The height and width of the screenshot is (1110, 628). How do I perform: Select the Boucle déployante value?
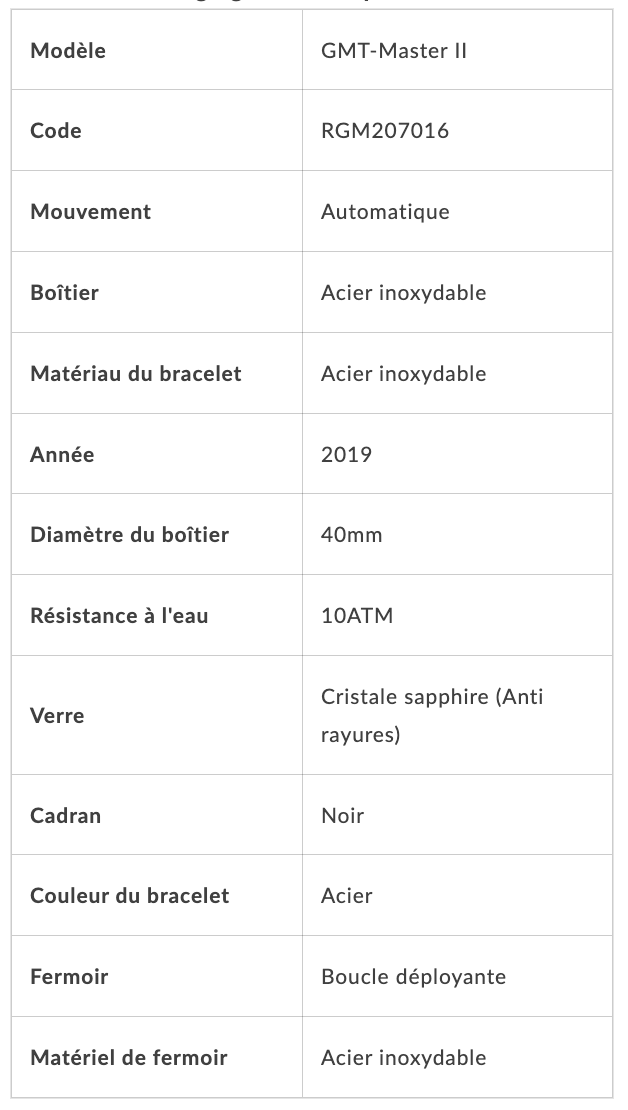[x=413, y=977]
